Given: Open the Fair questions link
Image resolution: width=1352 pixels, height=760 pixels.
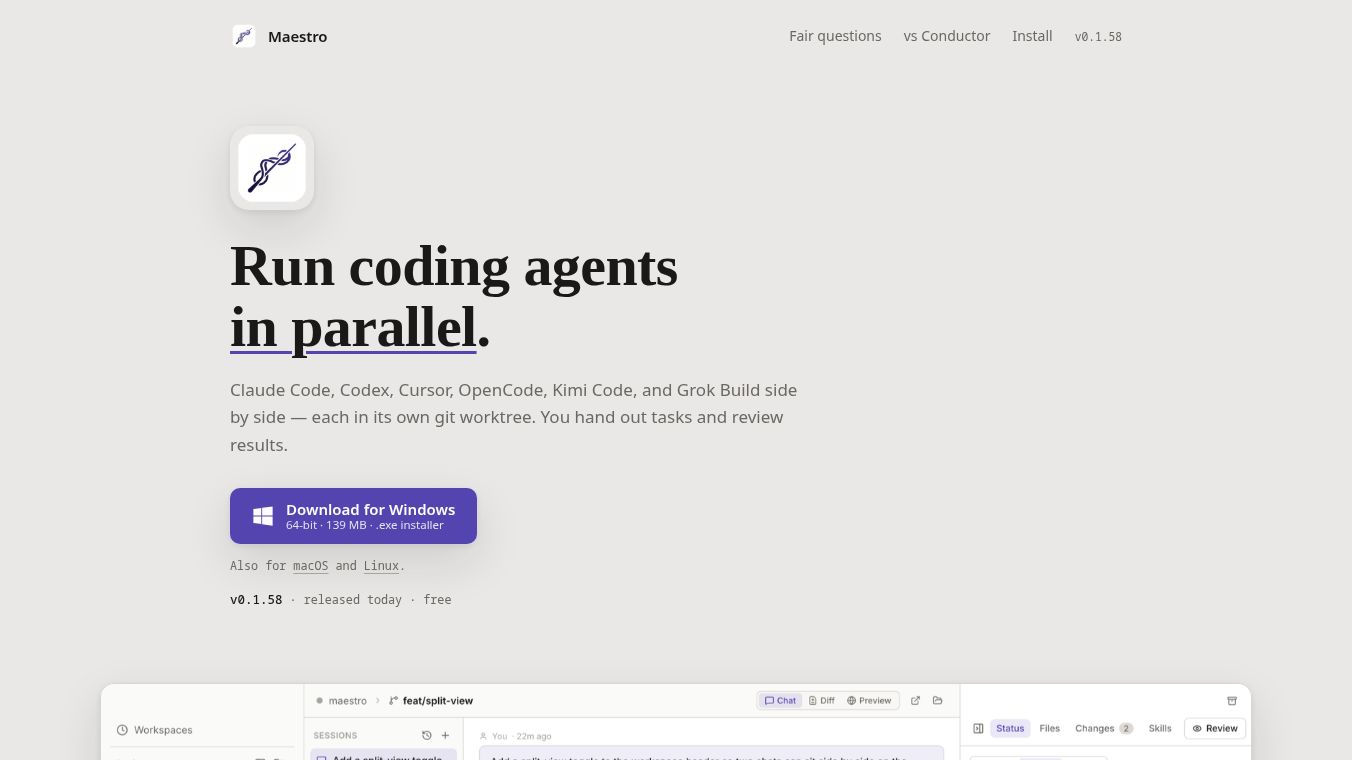Looking at the screenshot, I should (x=835, y=36).
